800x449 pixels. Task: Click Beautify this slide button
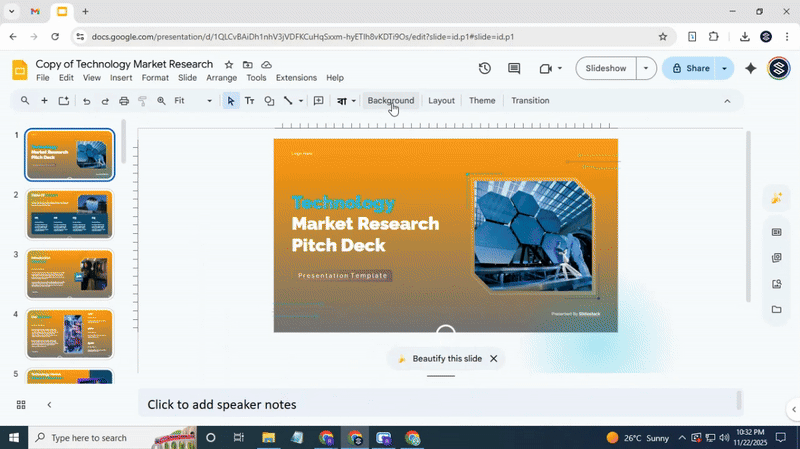click(x=439, y=358)
